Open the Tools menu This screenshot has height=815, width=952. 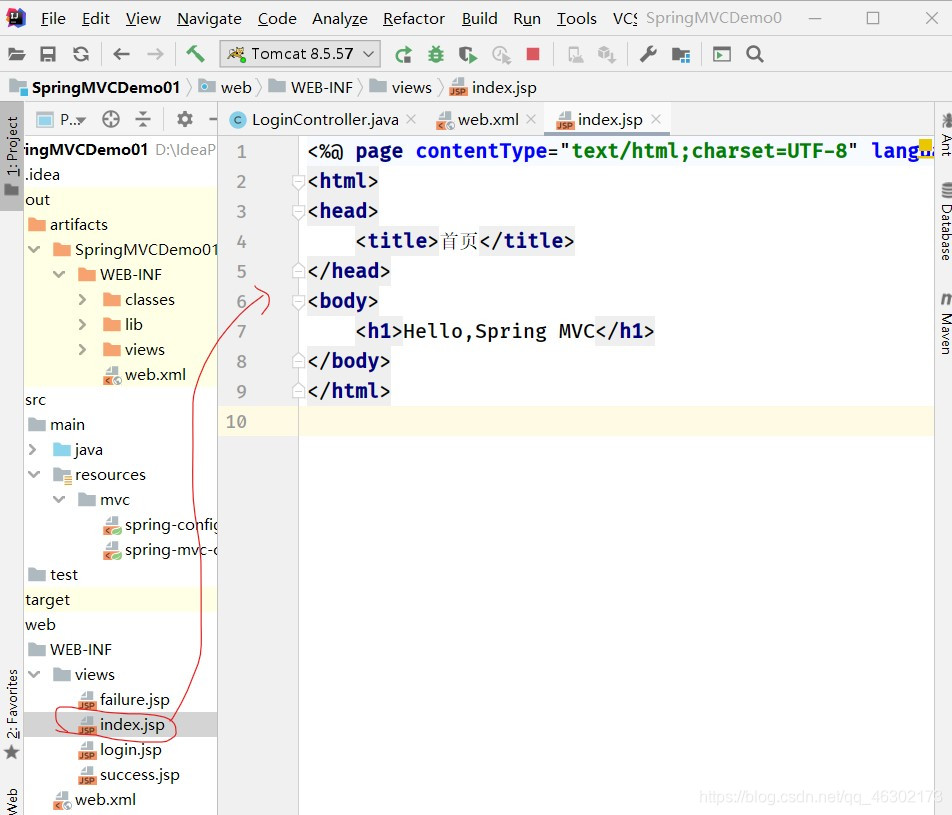577,19
